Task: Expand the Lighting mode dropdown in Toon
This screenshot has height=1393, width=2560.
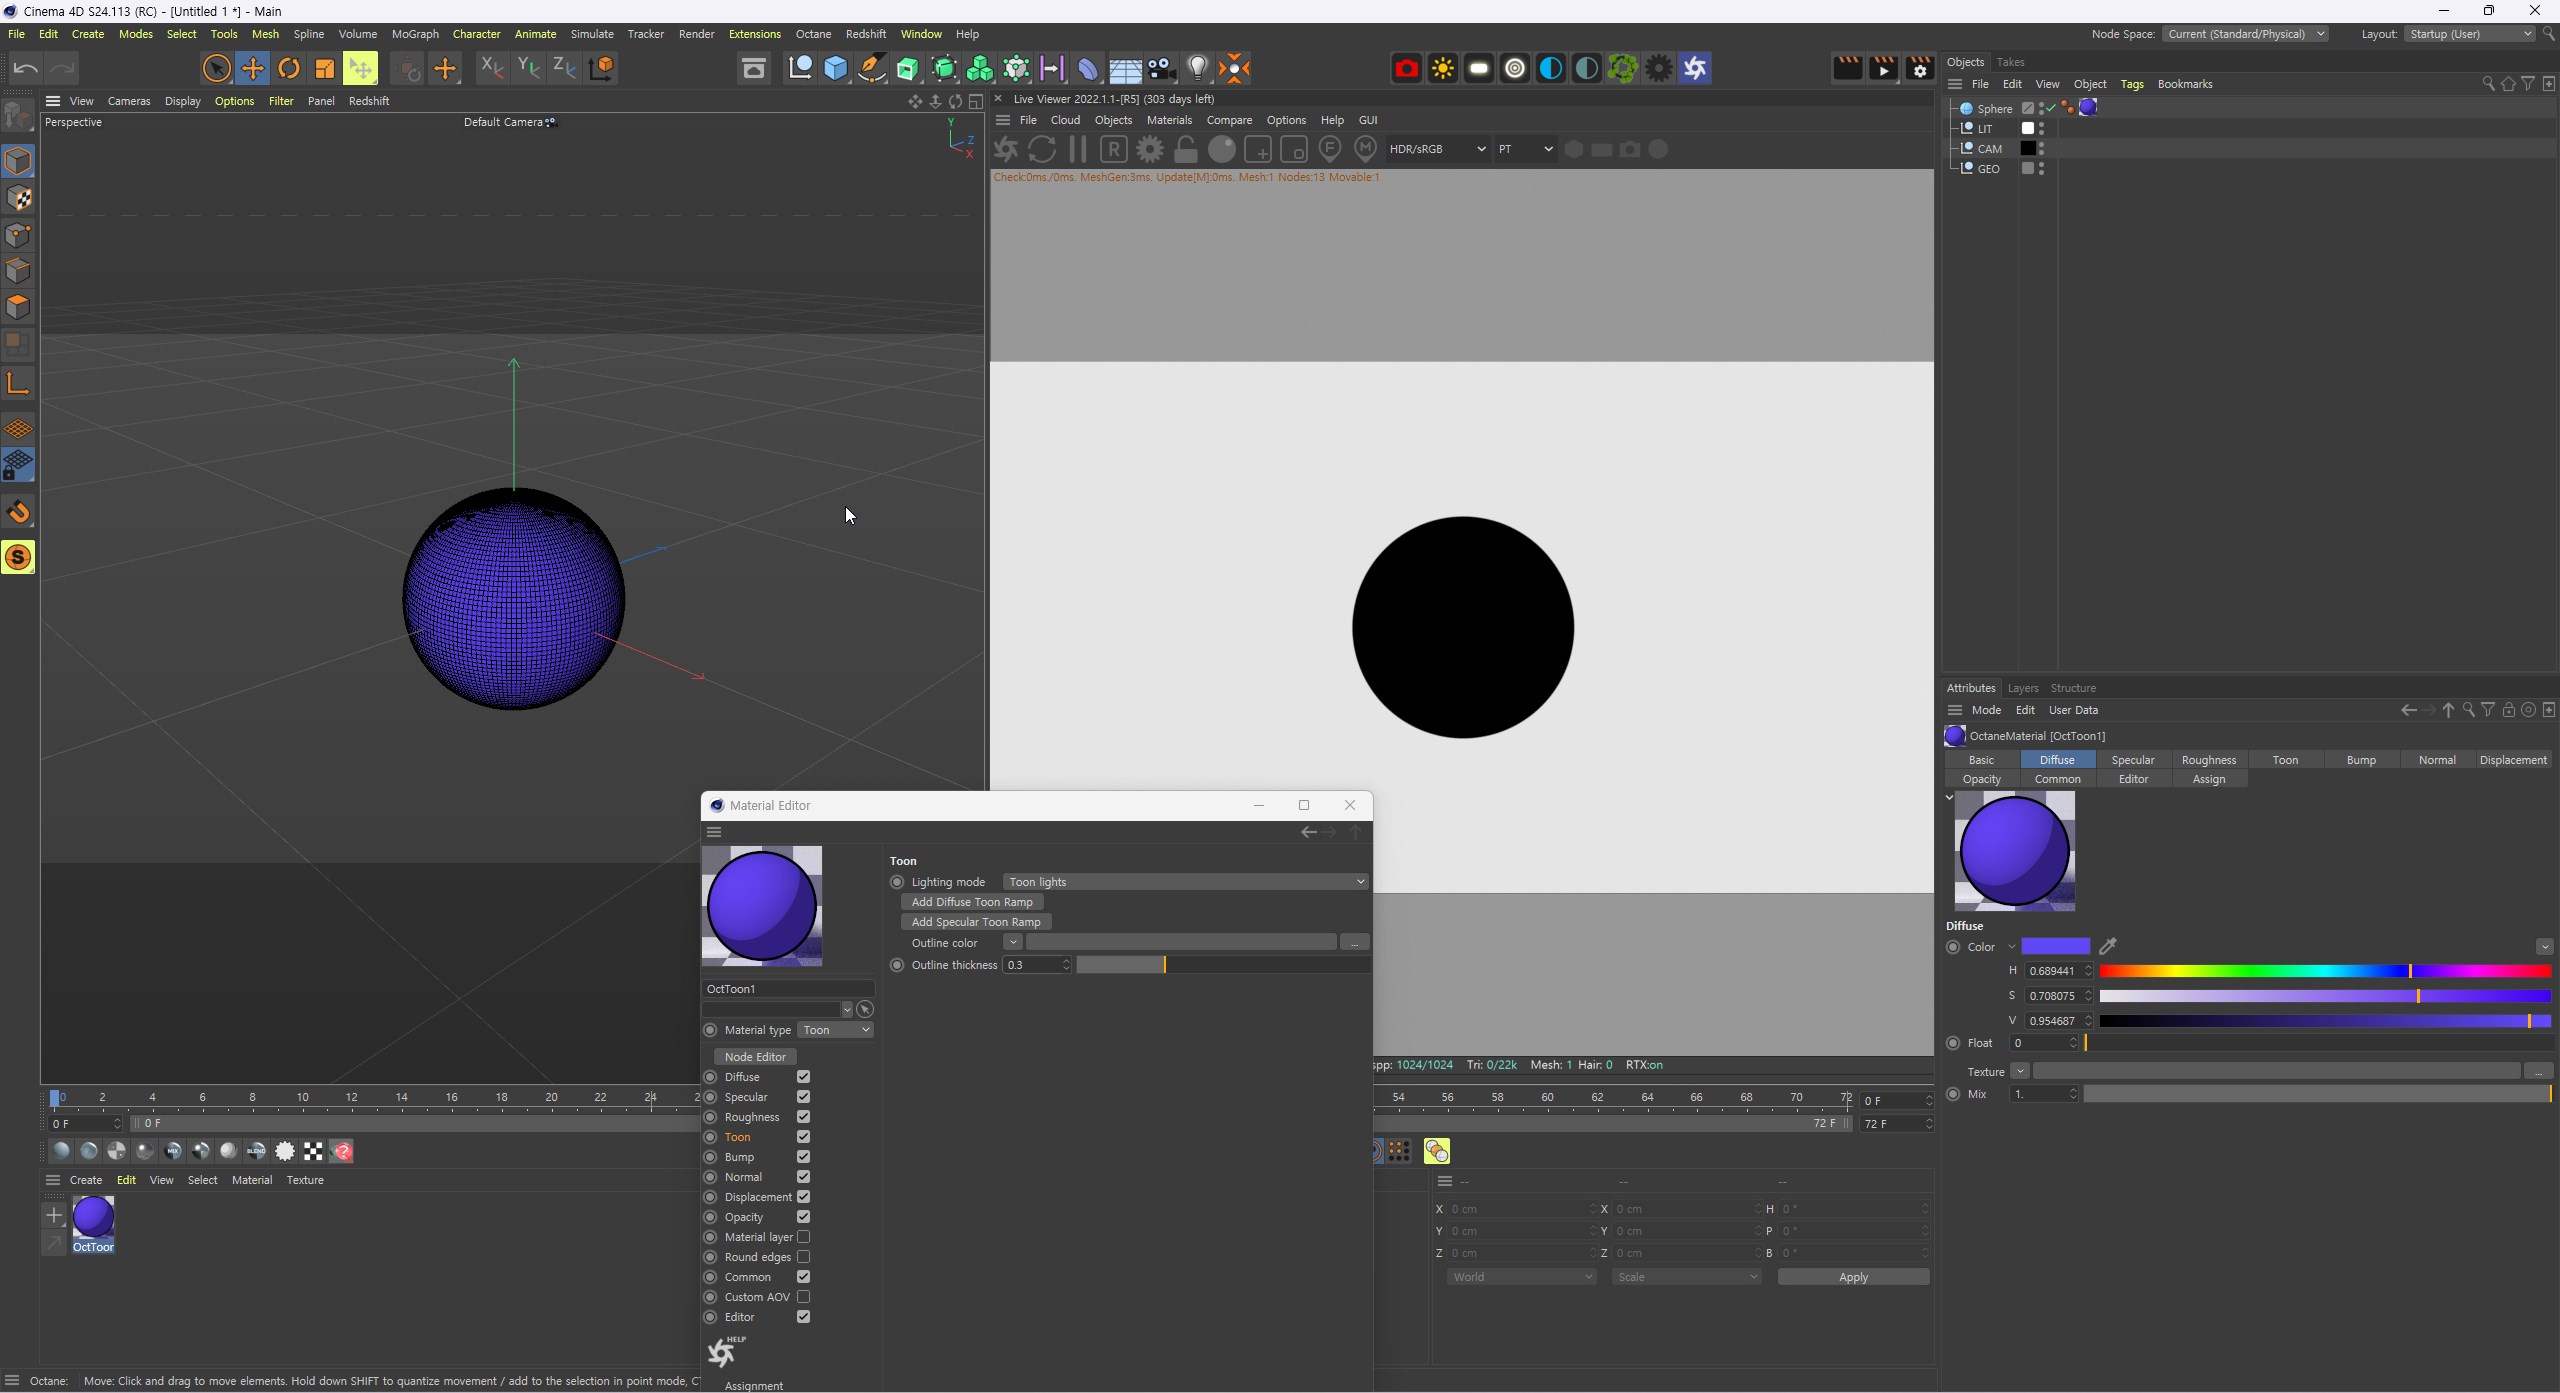Action: pos(1360,880)
